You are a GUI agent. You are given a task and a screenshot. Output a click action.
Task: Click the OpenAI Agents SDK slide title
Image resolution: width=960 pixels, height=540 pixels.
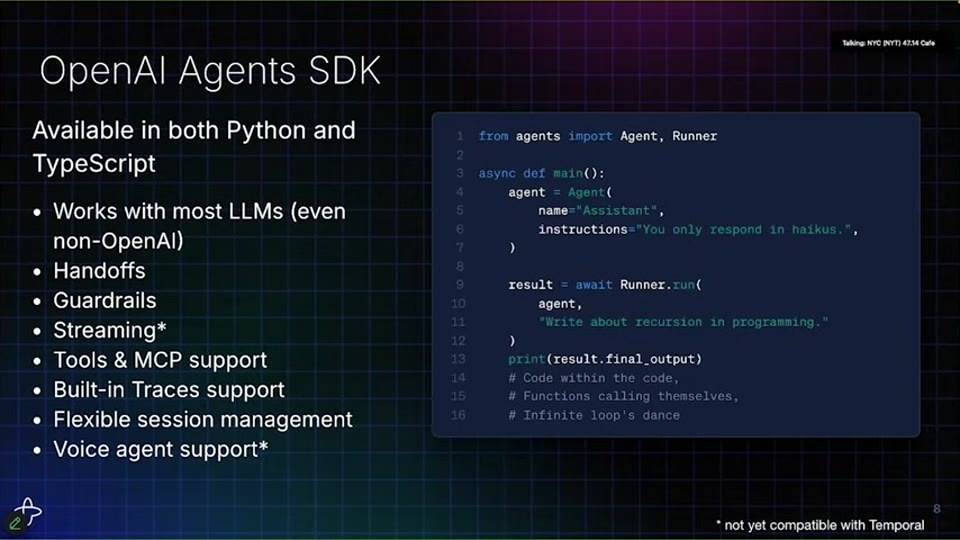point(210,70)
